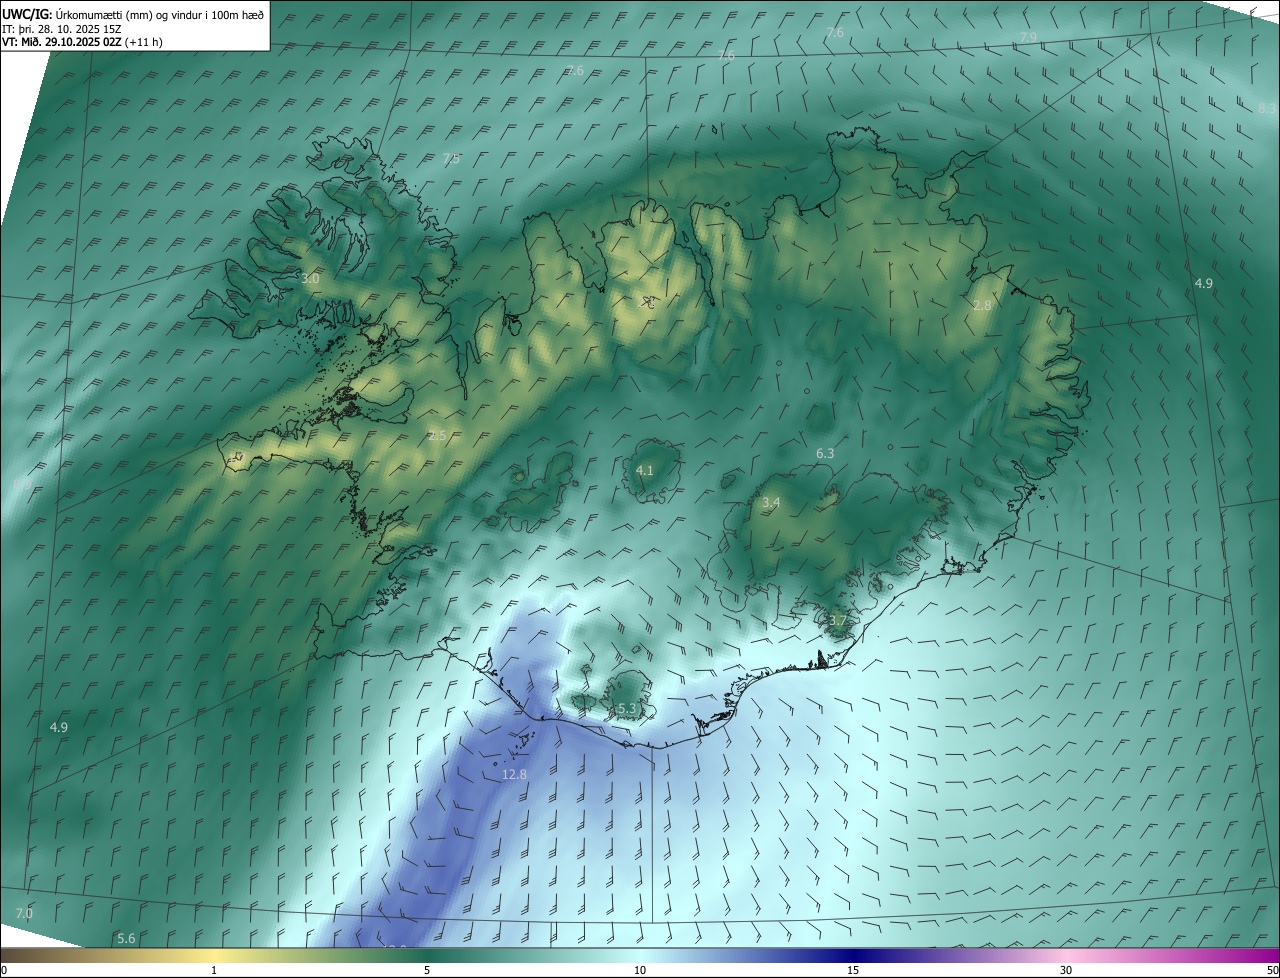Click the colour scale tick labeled 15
Screen dimensions: 1280x978
[x=853, y=970]
